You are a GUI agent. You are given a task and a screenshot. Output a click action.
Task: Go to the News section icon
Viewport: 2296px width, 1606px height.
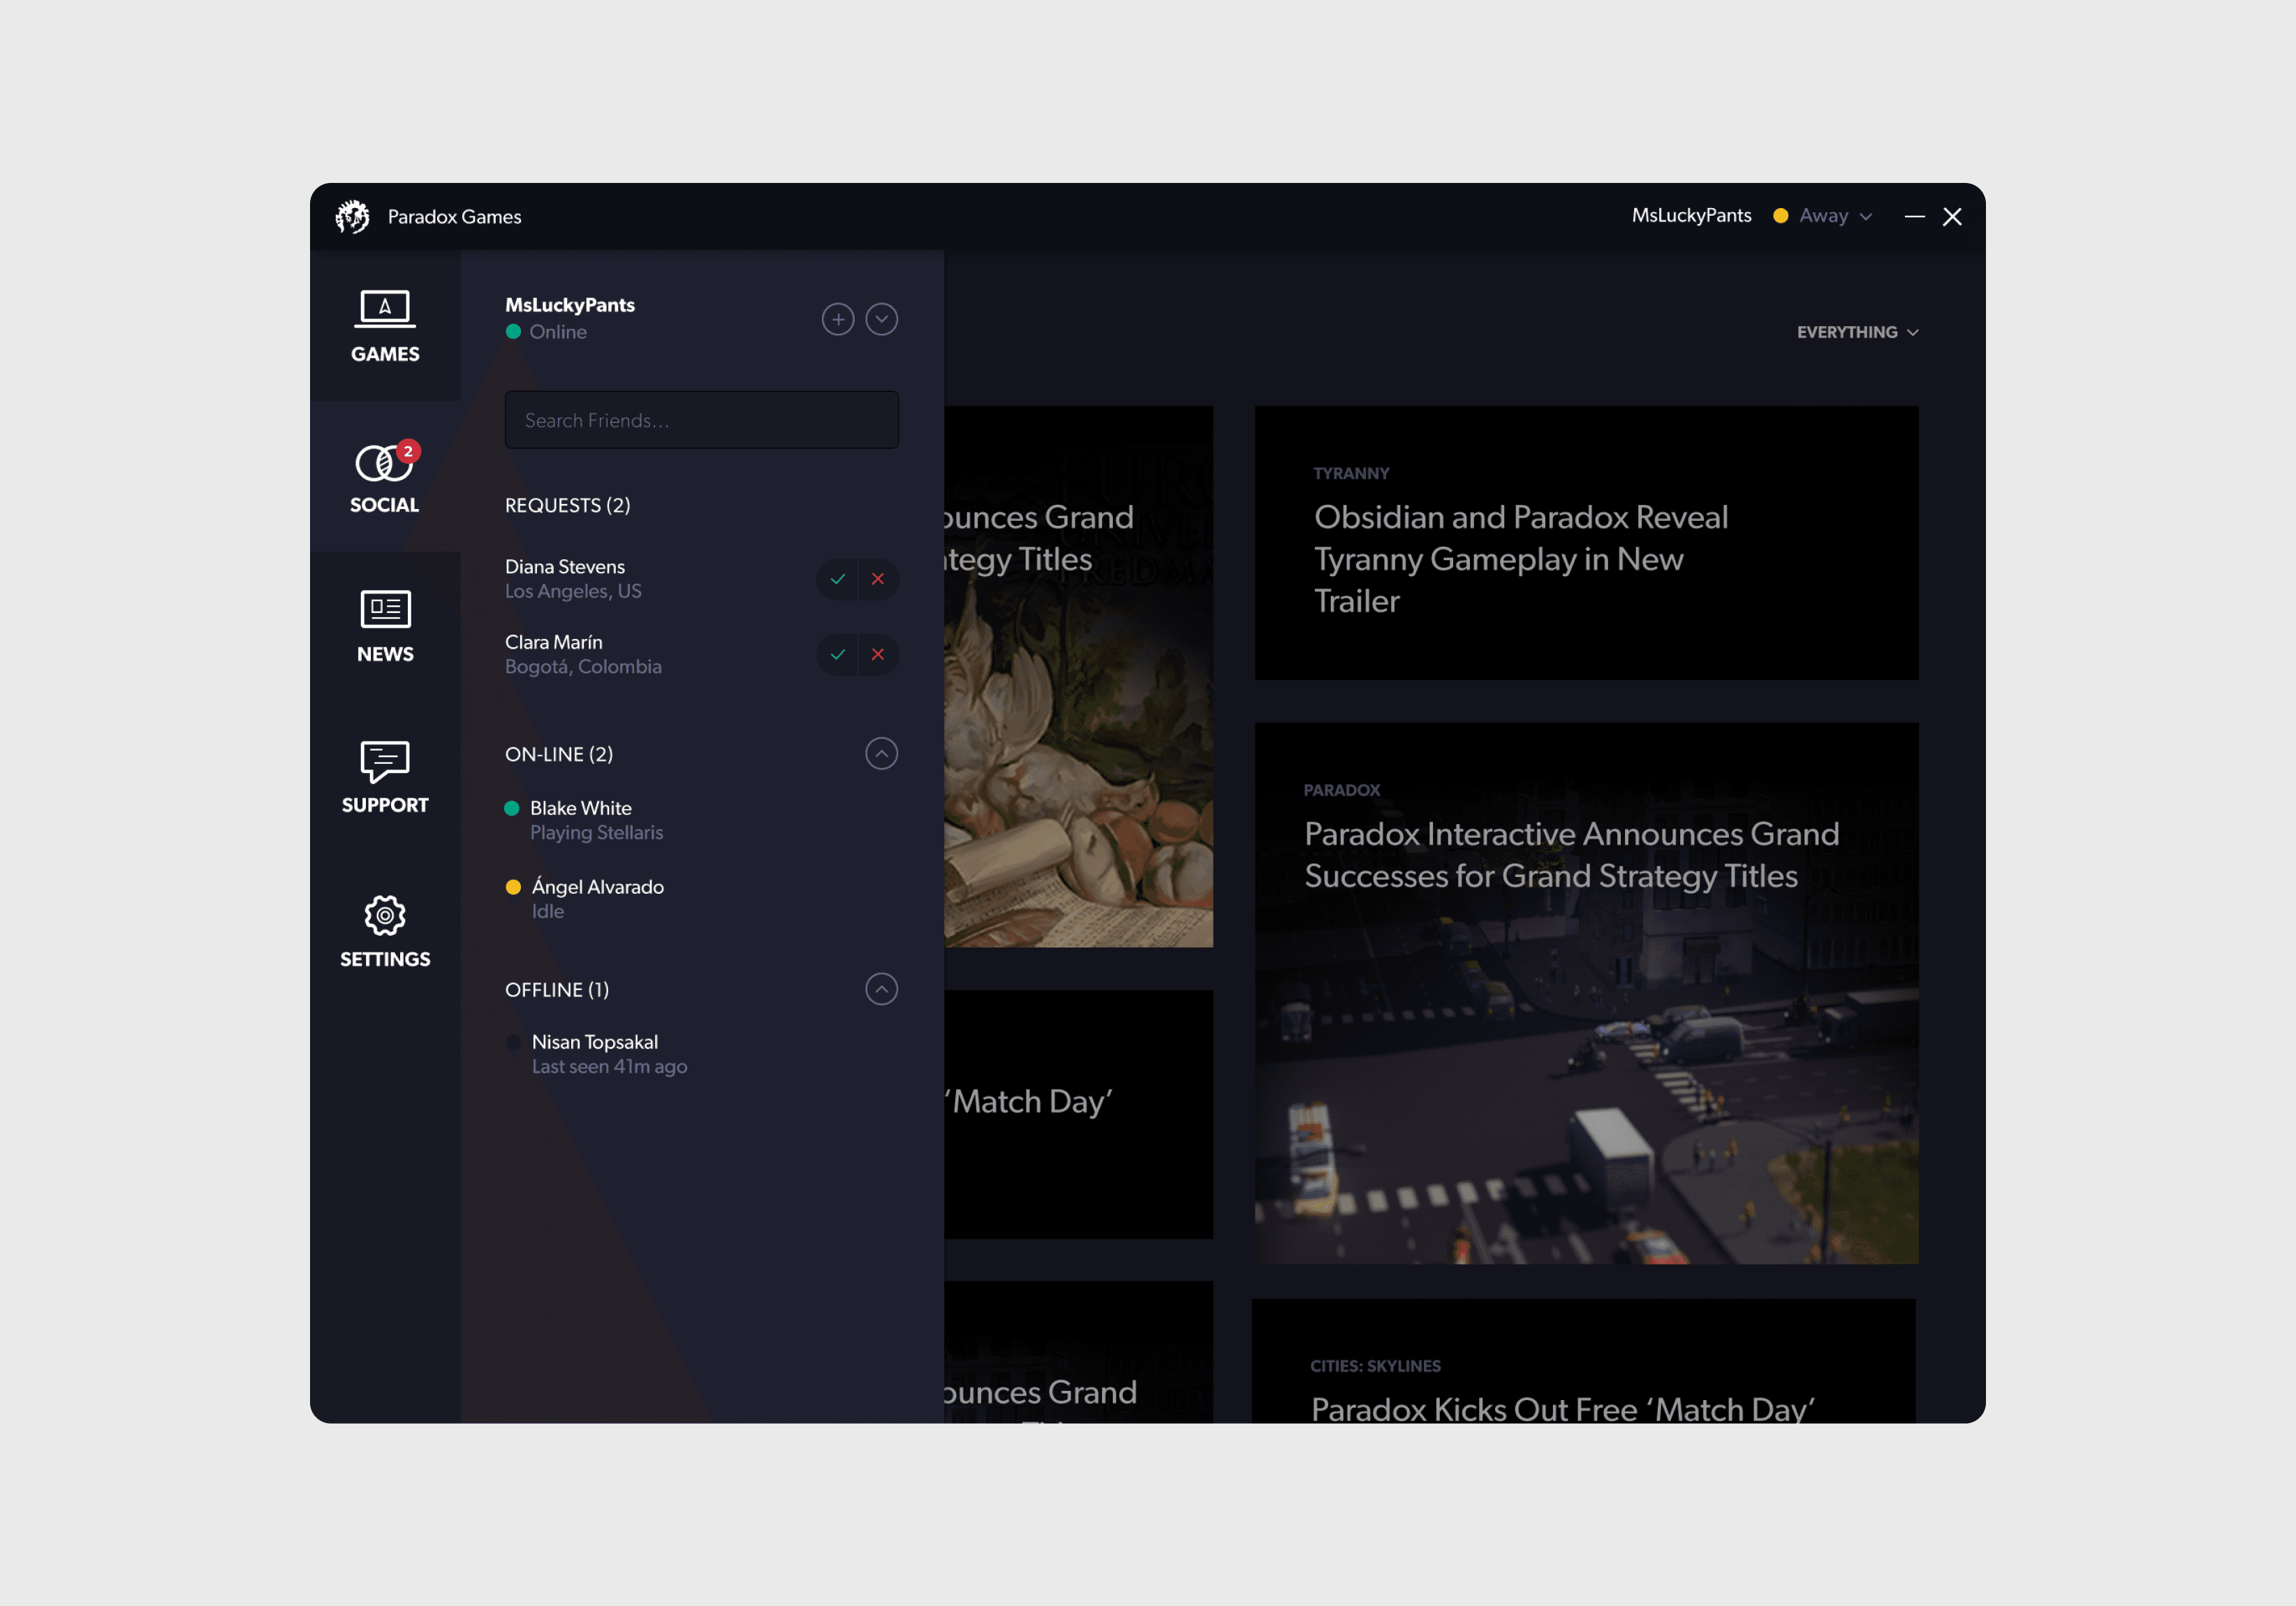click(x=385, y=609)
